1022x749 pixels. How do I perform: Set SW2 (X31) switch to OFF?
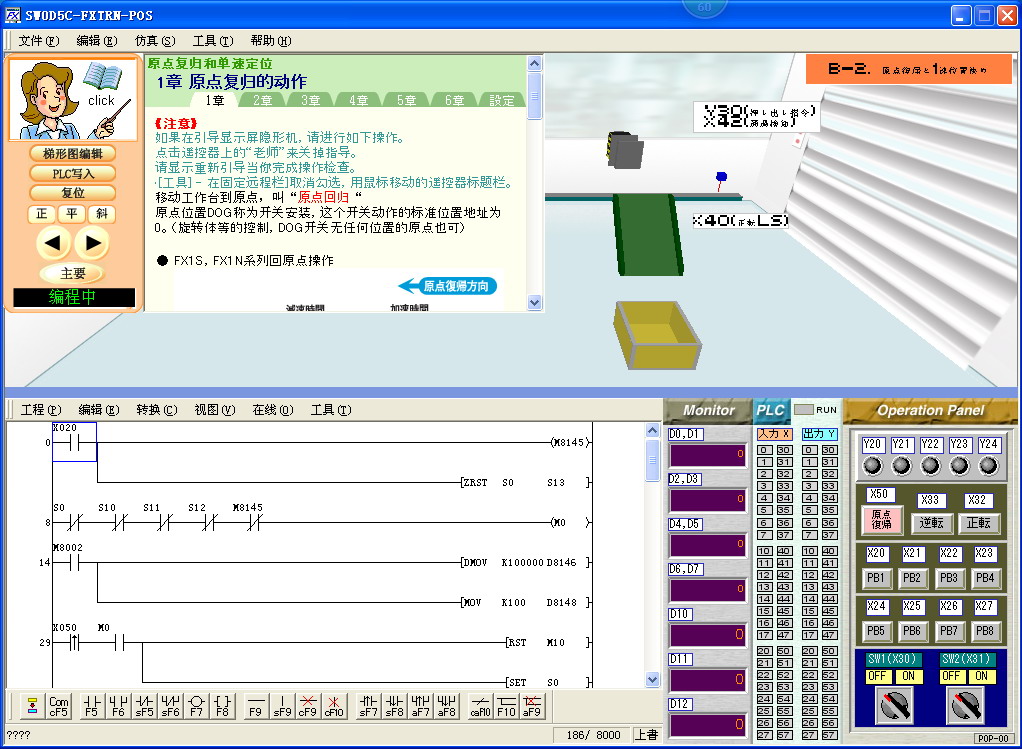951,676
